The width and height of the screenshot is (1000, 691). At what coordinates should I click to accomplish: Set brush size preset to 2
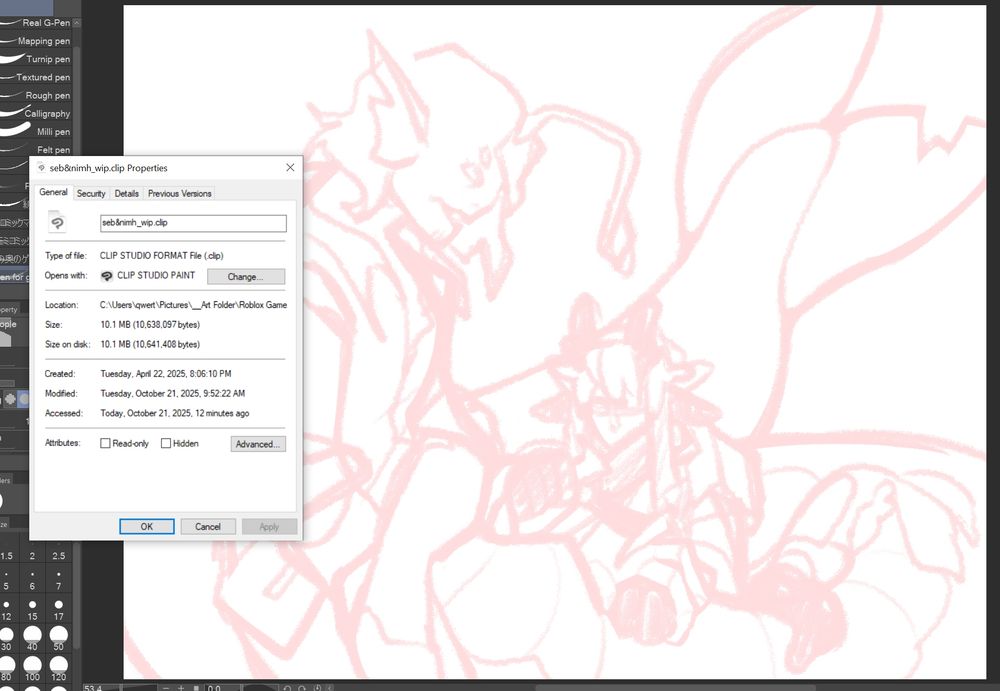[x=32, y=550]
